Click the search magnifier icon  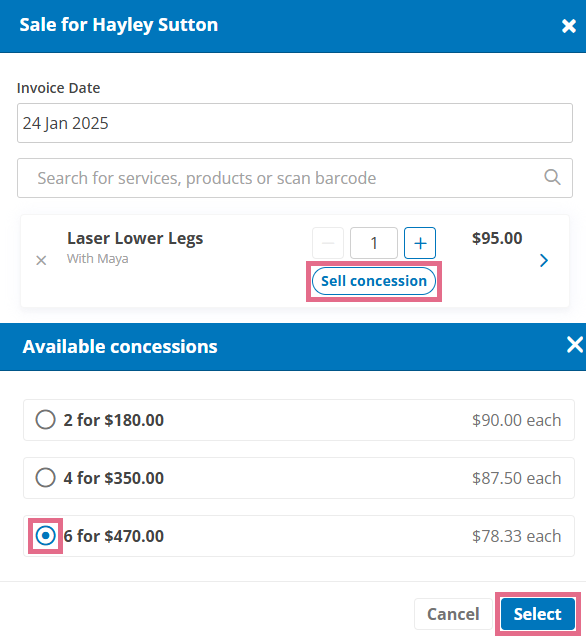(x=552, y=177)
